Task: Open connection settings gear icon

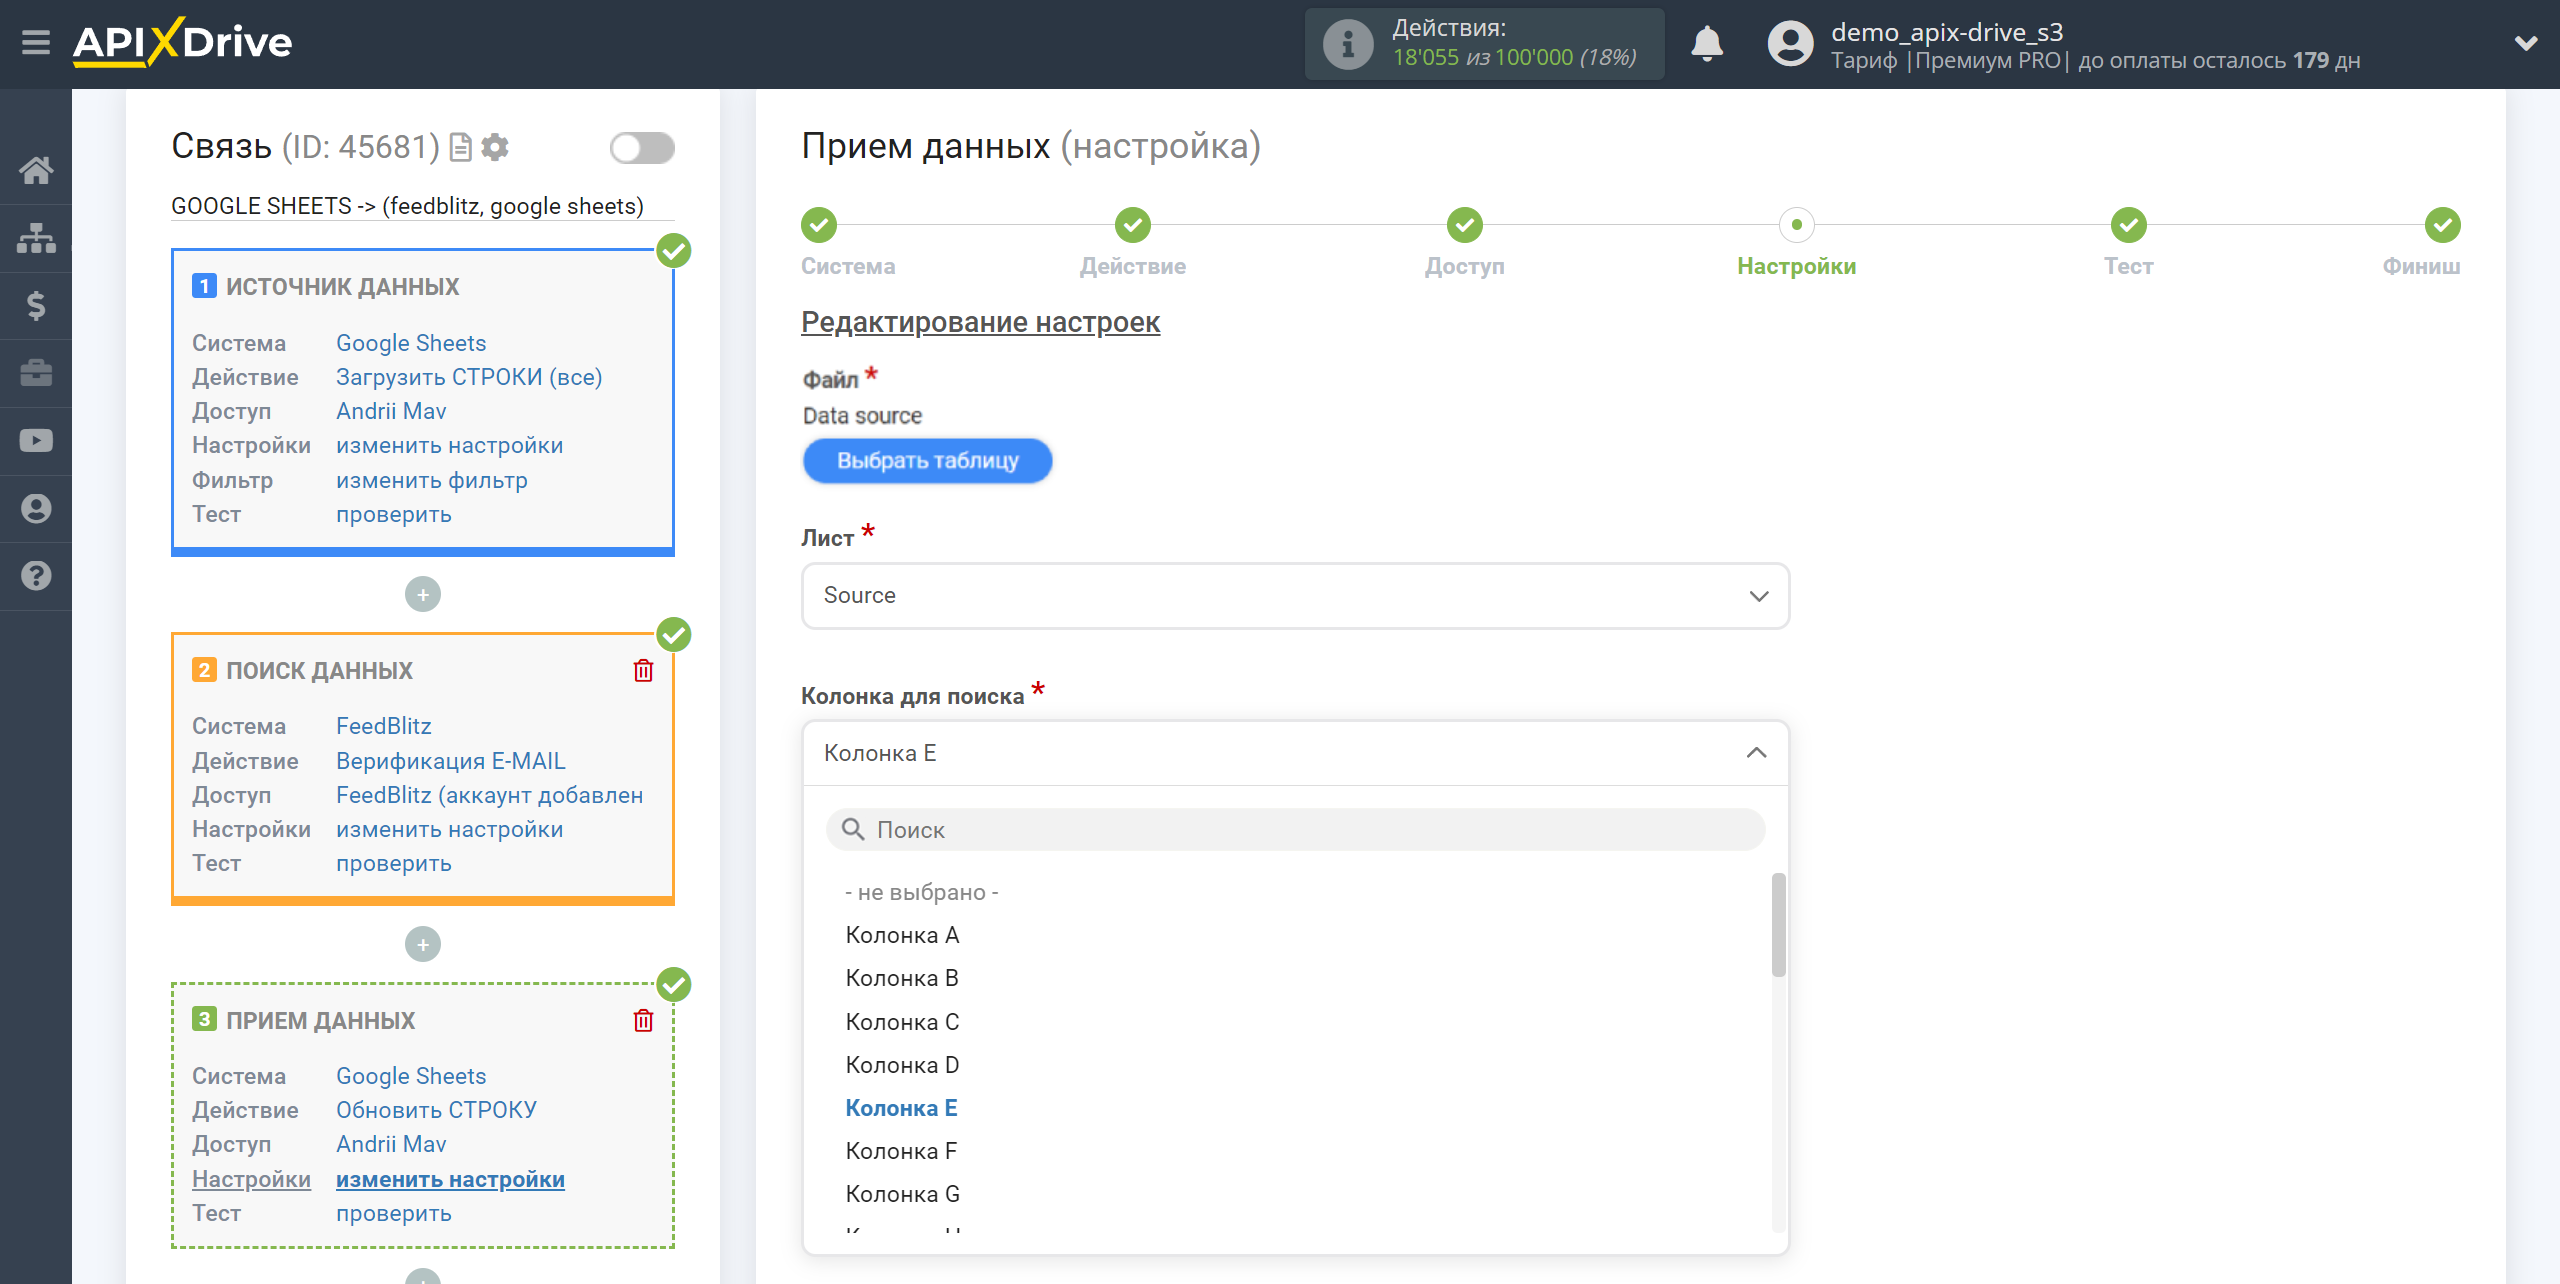Action: coord(495,148)
